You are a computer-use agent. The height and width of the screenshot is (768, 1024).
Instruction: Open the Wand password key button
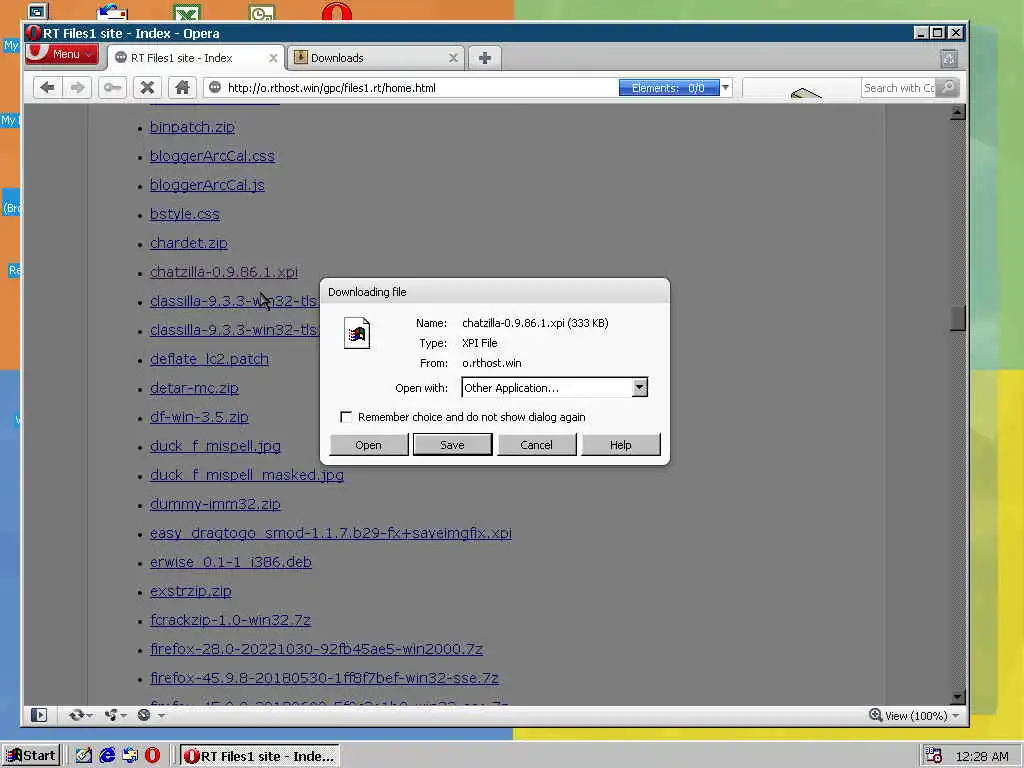(112, 88)
